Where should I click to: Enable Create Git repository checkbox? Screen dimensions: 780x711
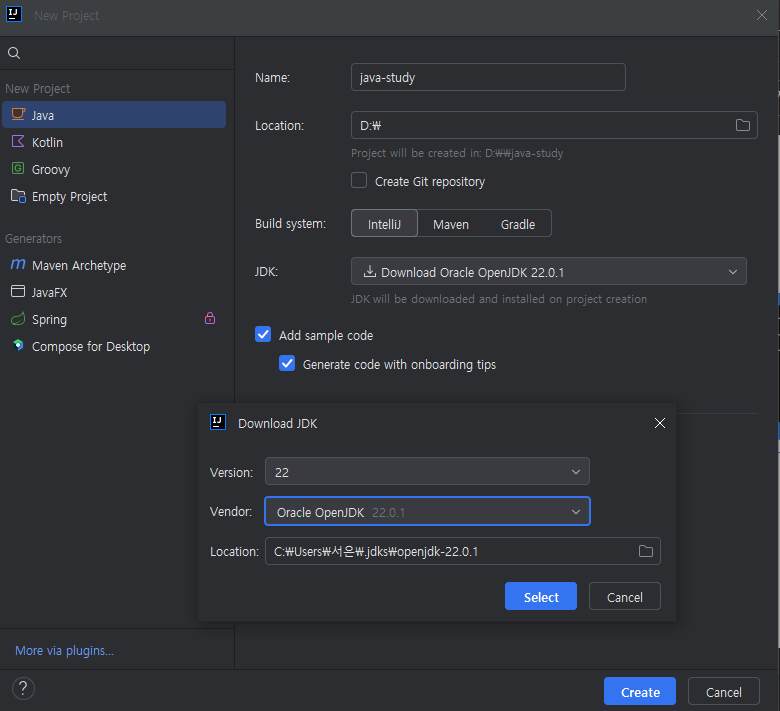click(x=359, y=180)
